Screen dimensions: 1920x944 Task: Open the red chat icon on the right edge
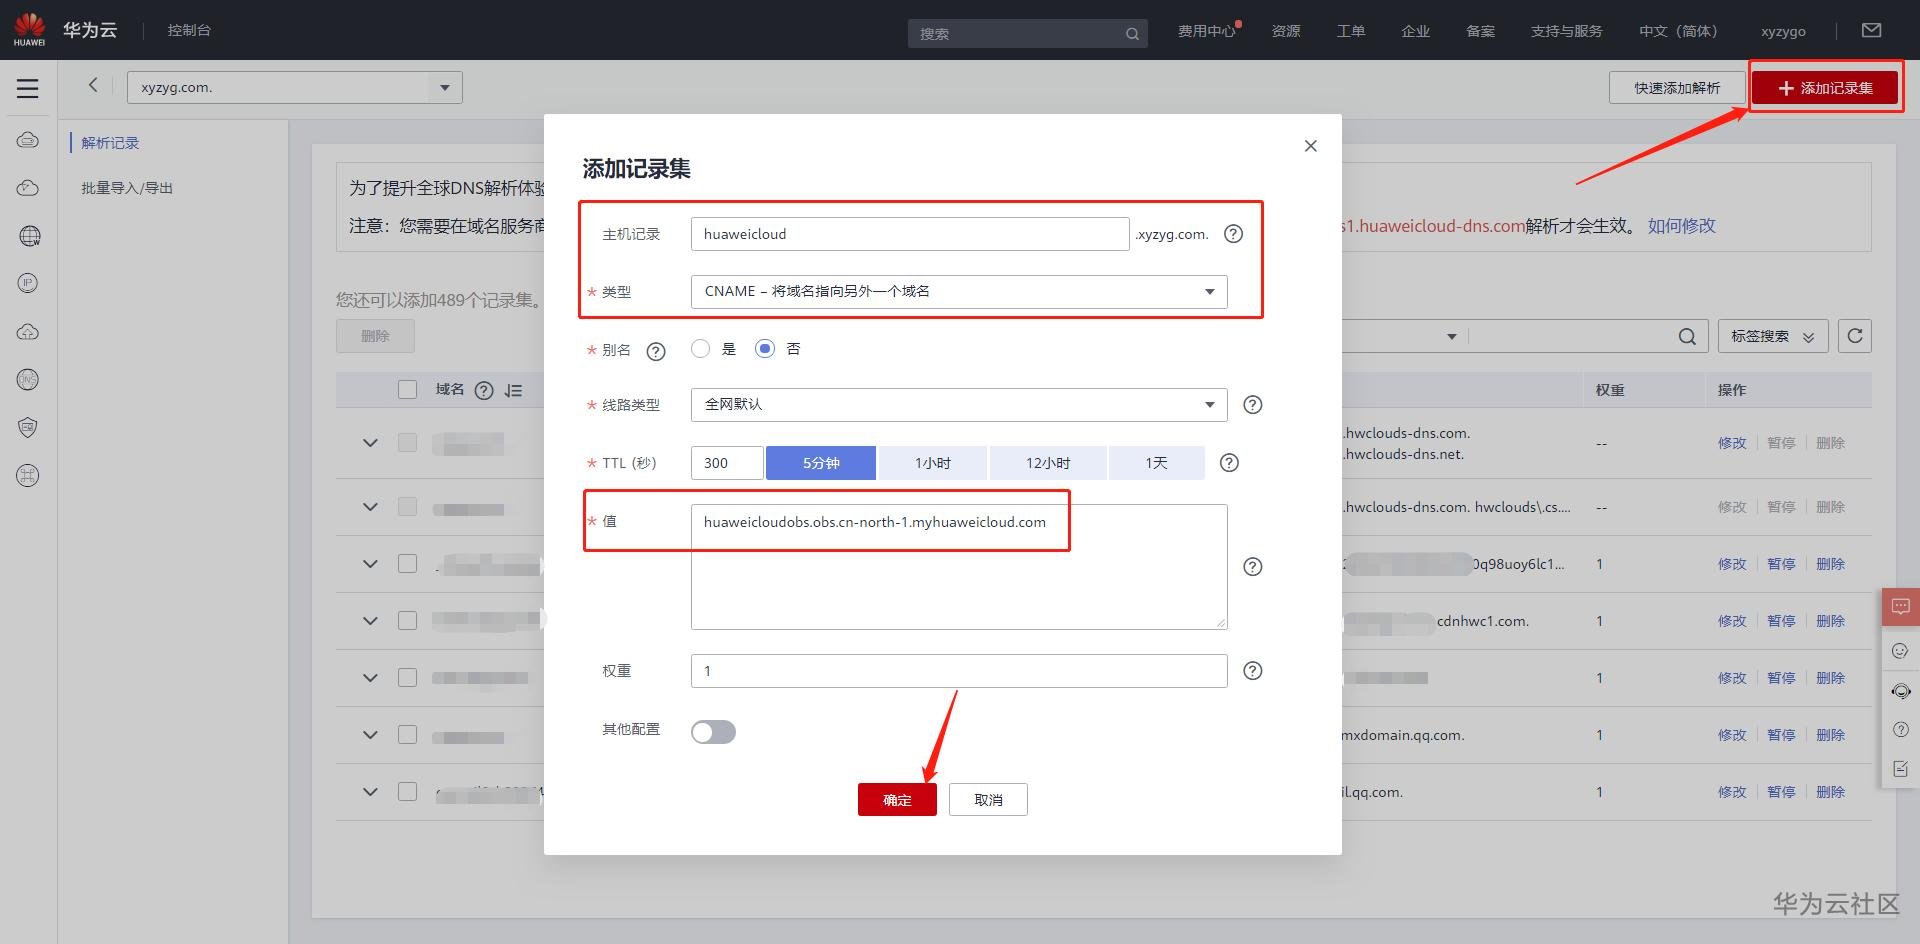pos(1901,607)
